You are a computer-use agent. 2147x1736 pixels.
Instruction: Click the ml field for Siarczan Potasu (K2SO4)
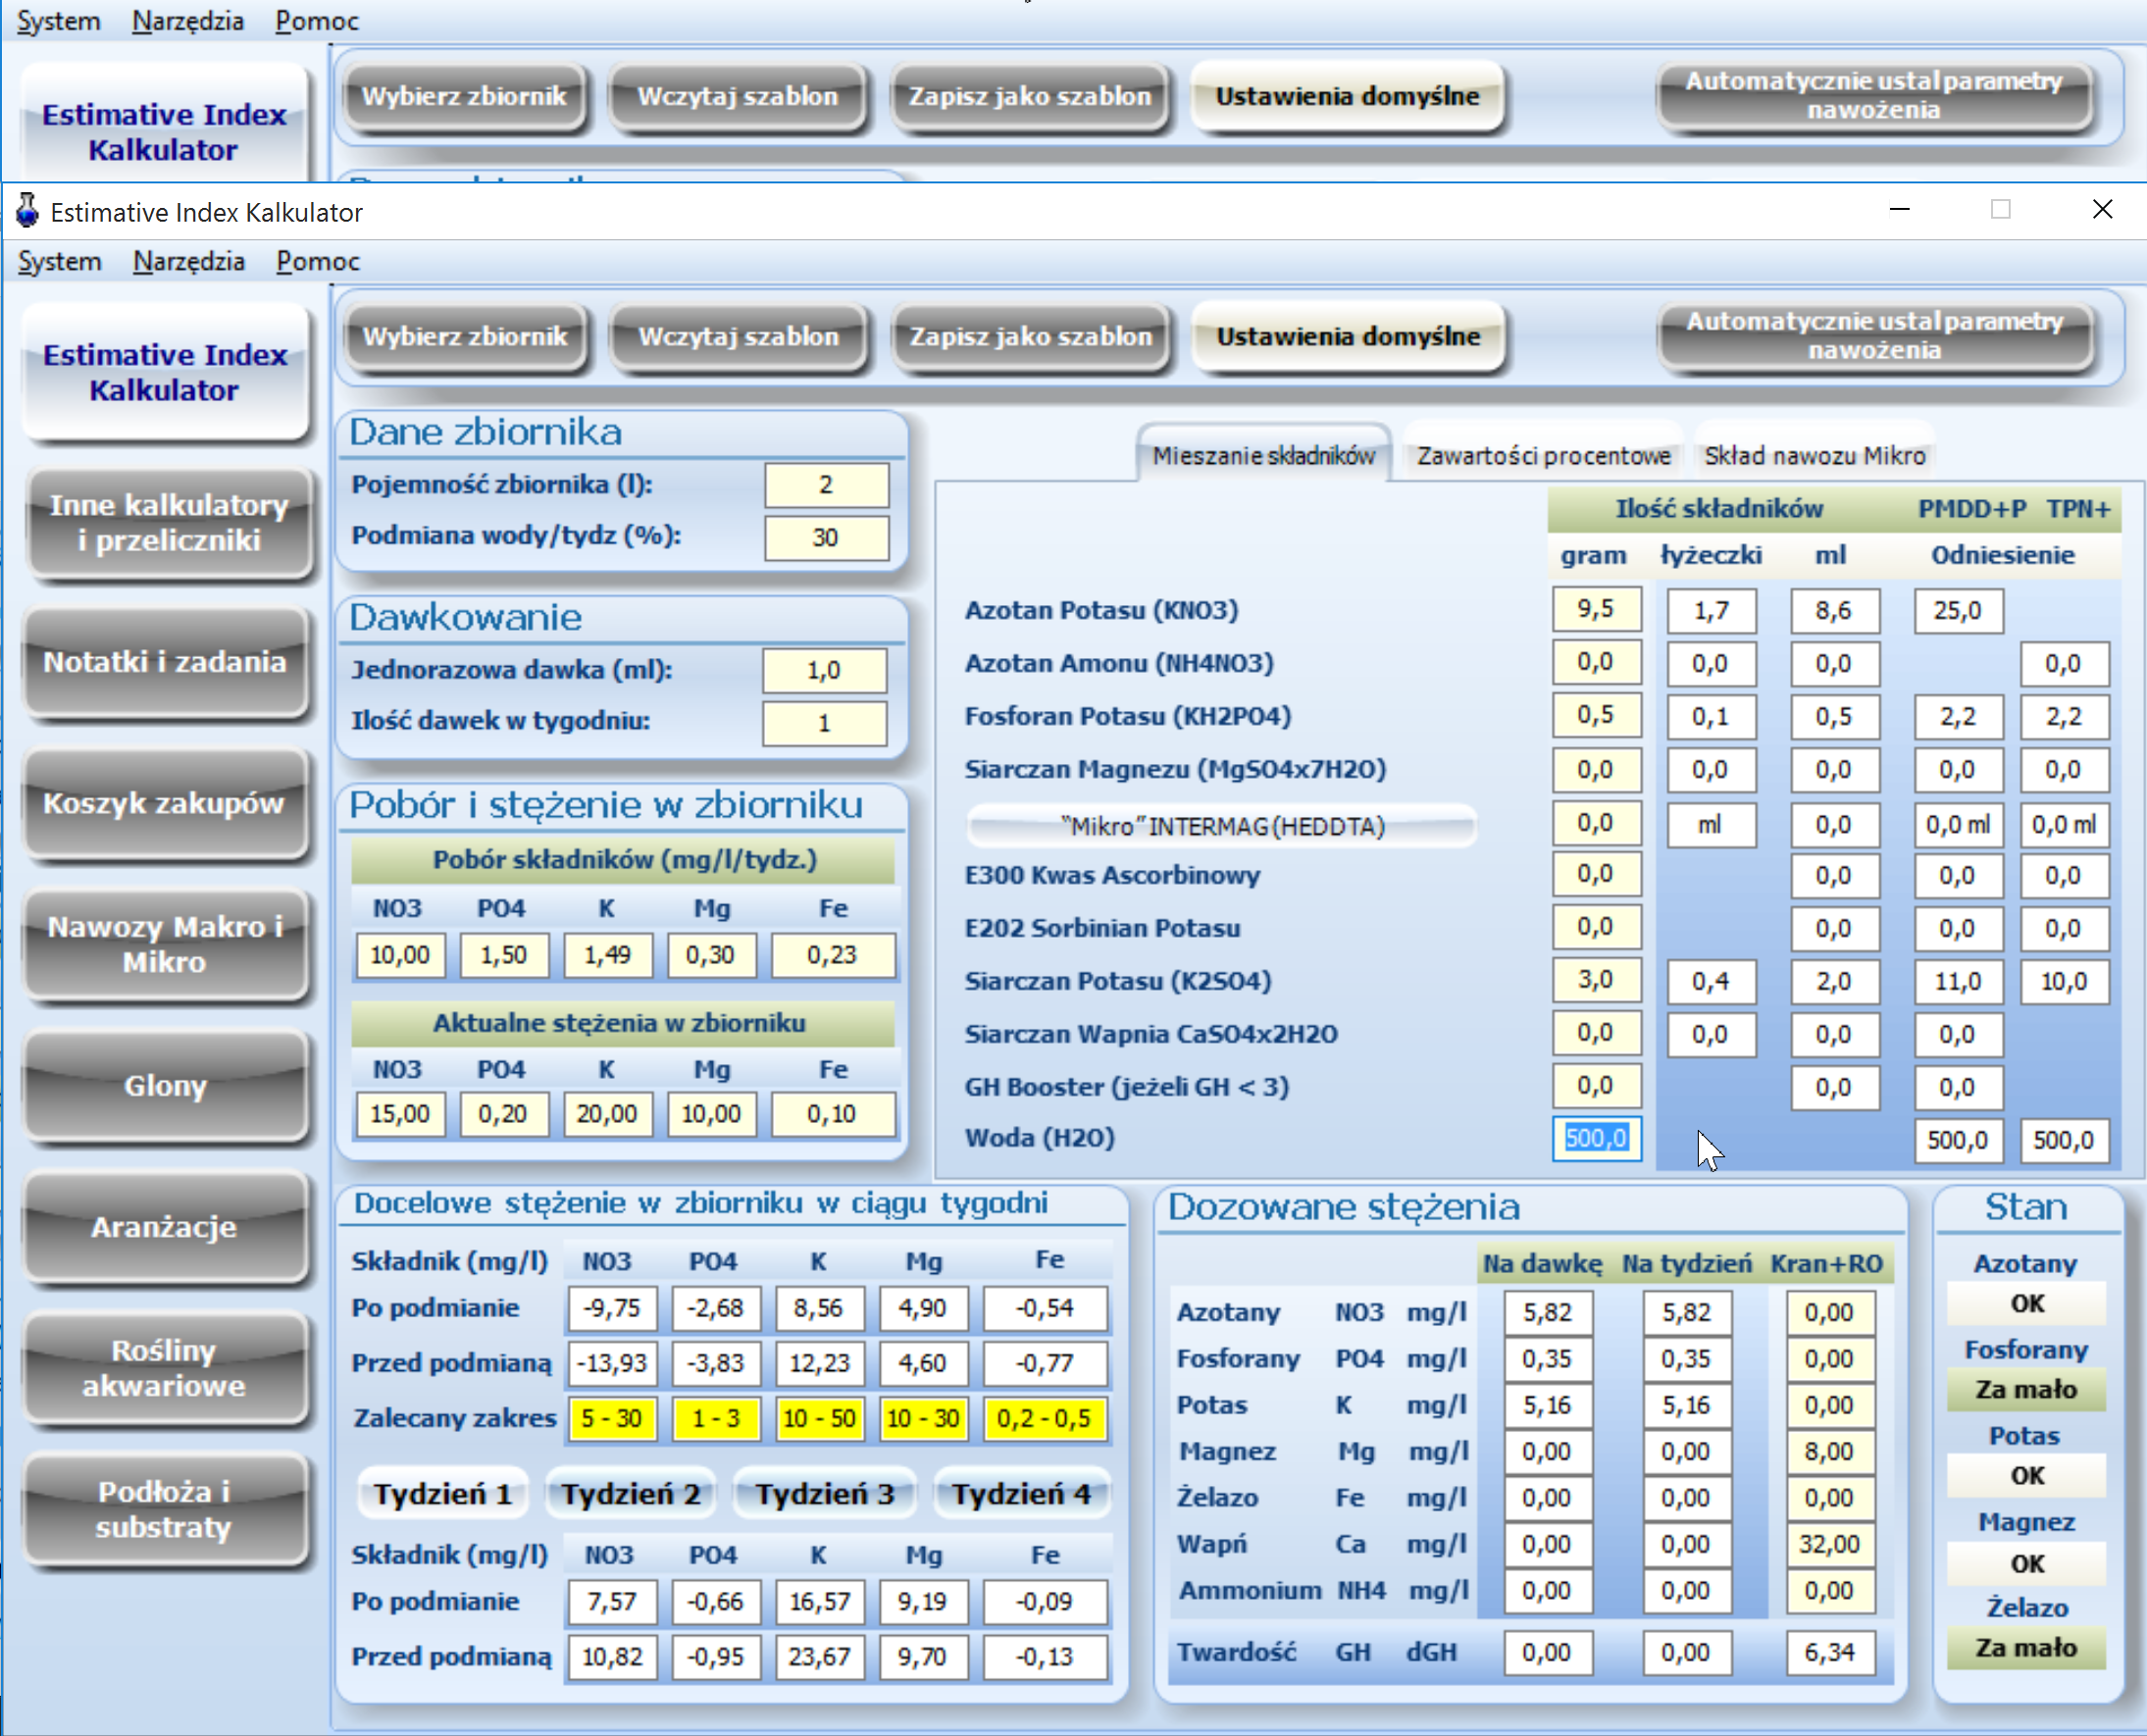click(x=1834, y=982)
